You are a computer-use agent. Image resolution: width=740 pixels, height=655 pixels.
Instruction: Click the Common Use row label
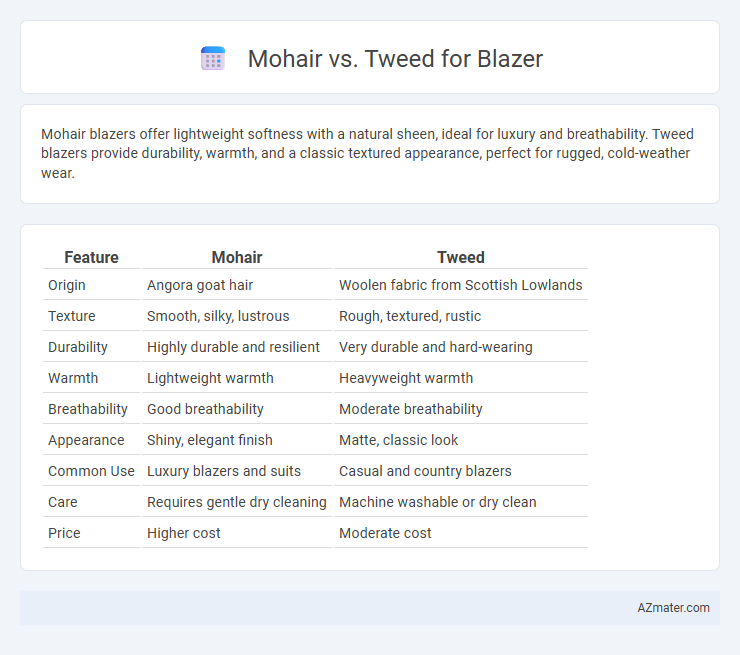point(91,471)
